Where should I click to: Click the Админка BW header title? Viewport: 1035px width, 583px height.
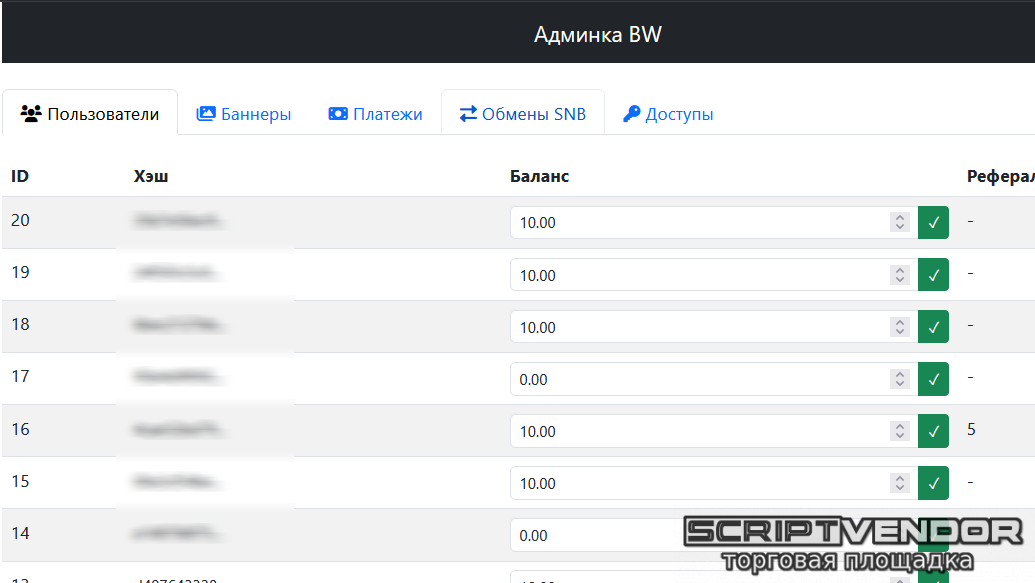[x=597, y=35]
